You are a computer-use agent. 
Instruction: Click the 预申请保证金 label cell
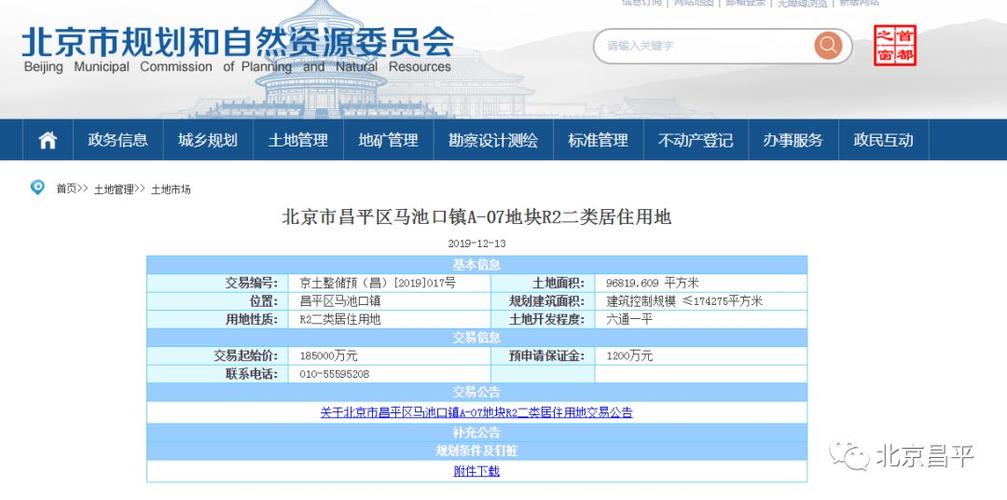click(x=543, y=356)
